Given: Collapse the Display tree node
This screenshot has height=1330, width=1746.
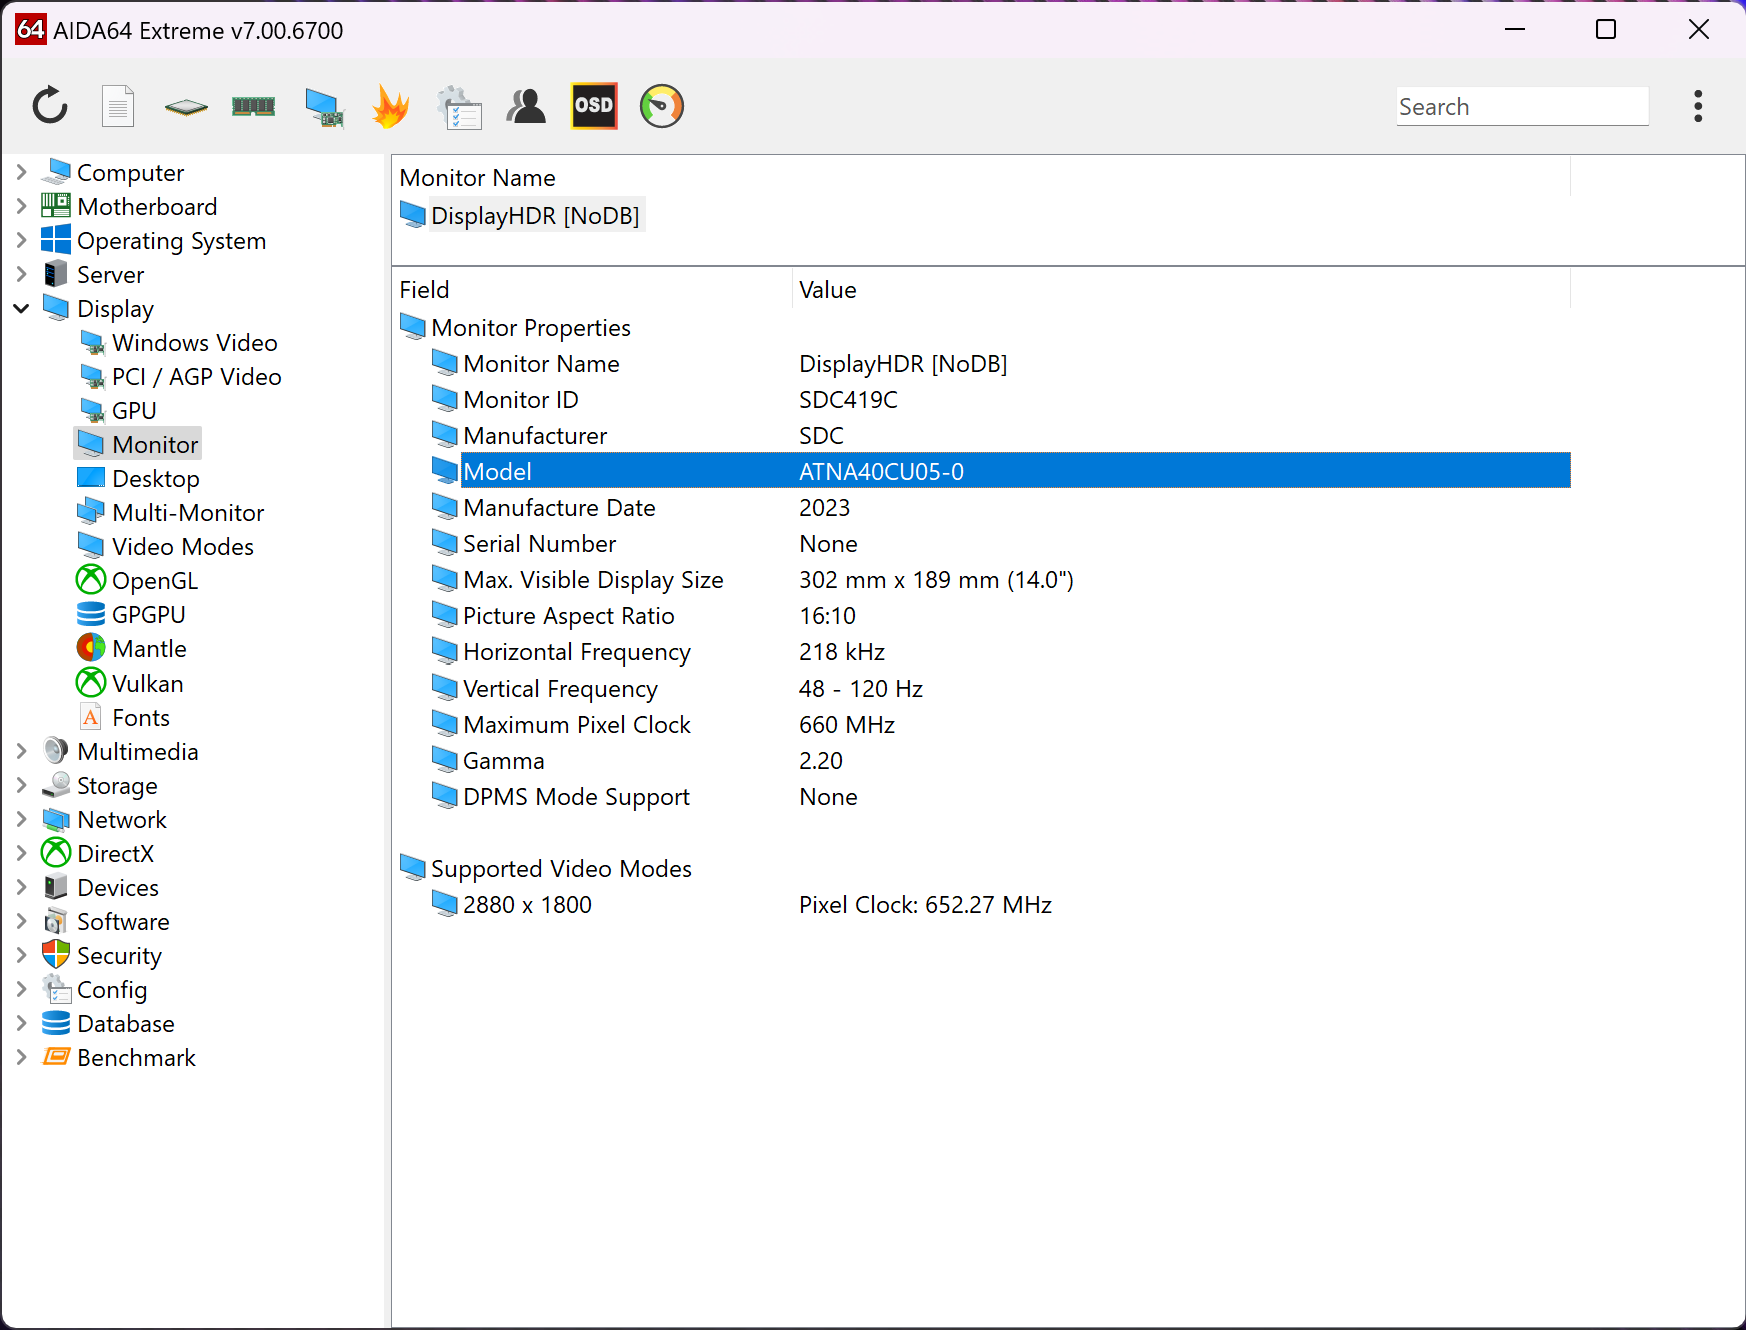Looking at the screenshot, I should (x=21, y=308).
